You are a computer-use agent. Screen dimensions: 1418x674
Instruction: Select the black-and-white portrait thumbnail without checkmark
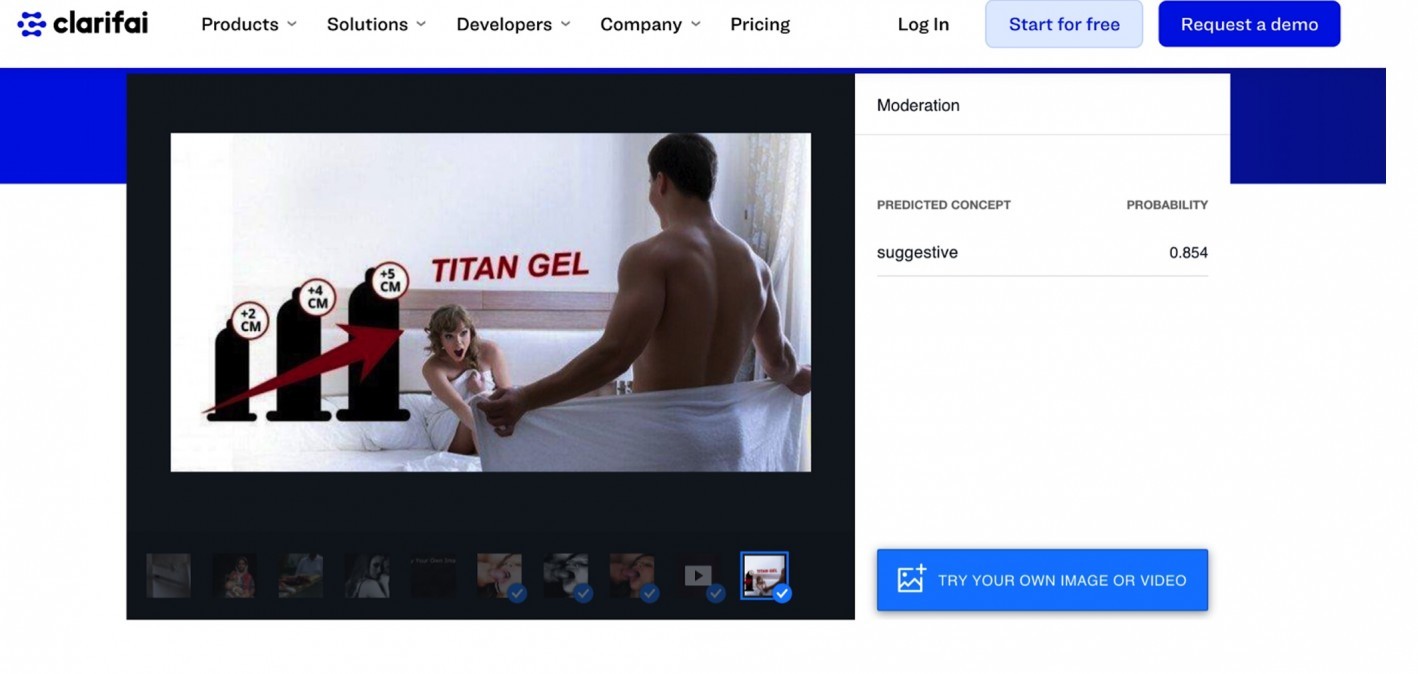pos(367,575)
